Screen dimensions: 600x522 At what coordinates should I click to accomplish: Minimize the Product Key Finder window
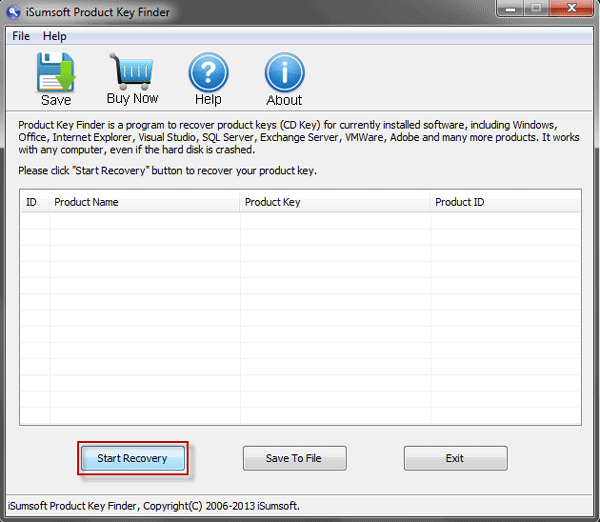click(x=510, y=8)
